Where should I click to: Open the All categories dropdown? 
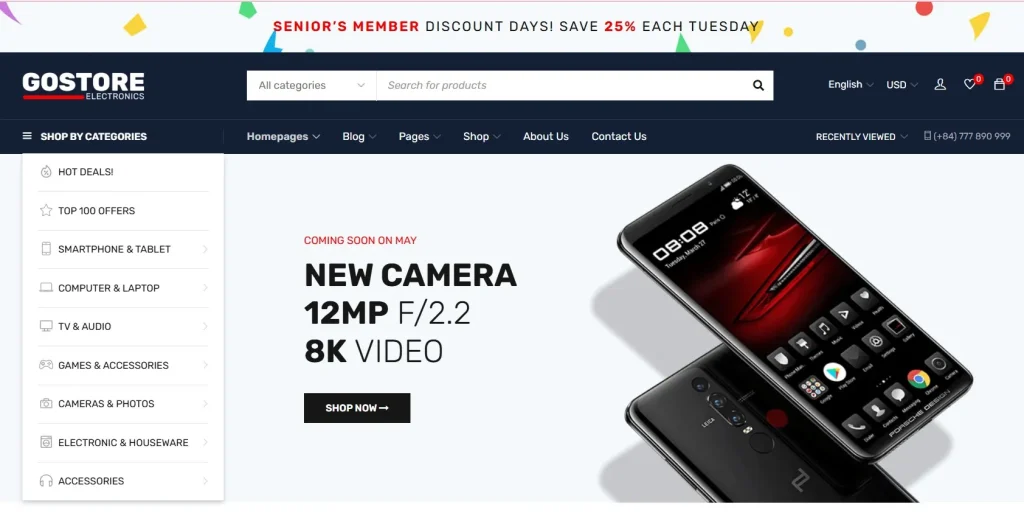click(312, 86)
